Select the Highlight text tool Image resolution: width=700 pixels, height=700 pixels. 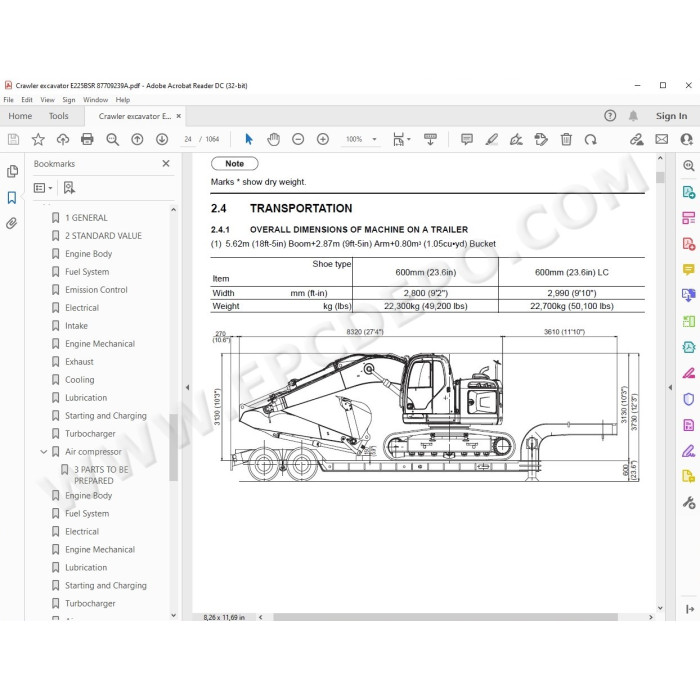[492, 139]
